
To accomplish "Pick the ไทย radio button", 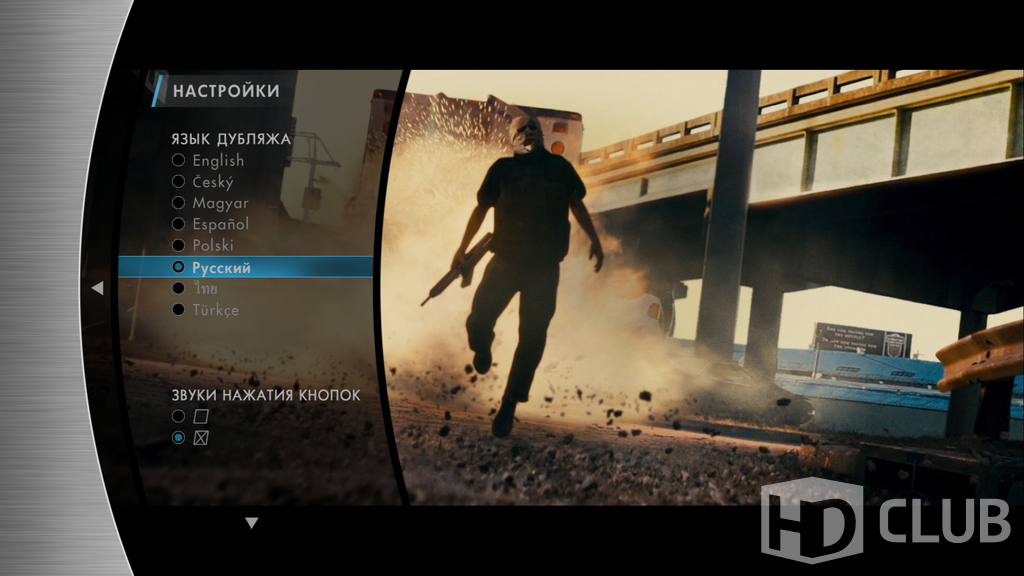I will [178, 288].
